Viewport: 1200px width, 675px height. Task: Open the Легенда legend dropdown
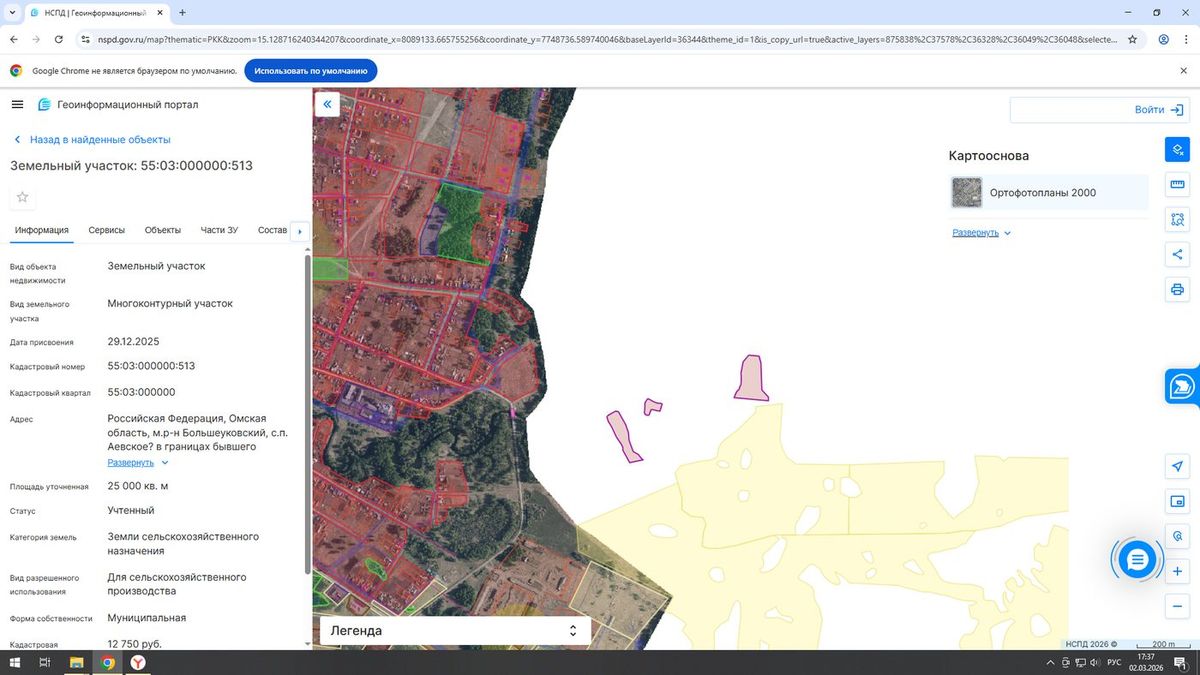click(455, 631)
